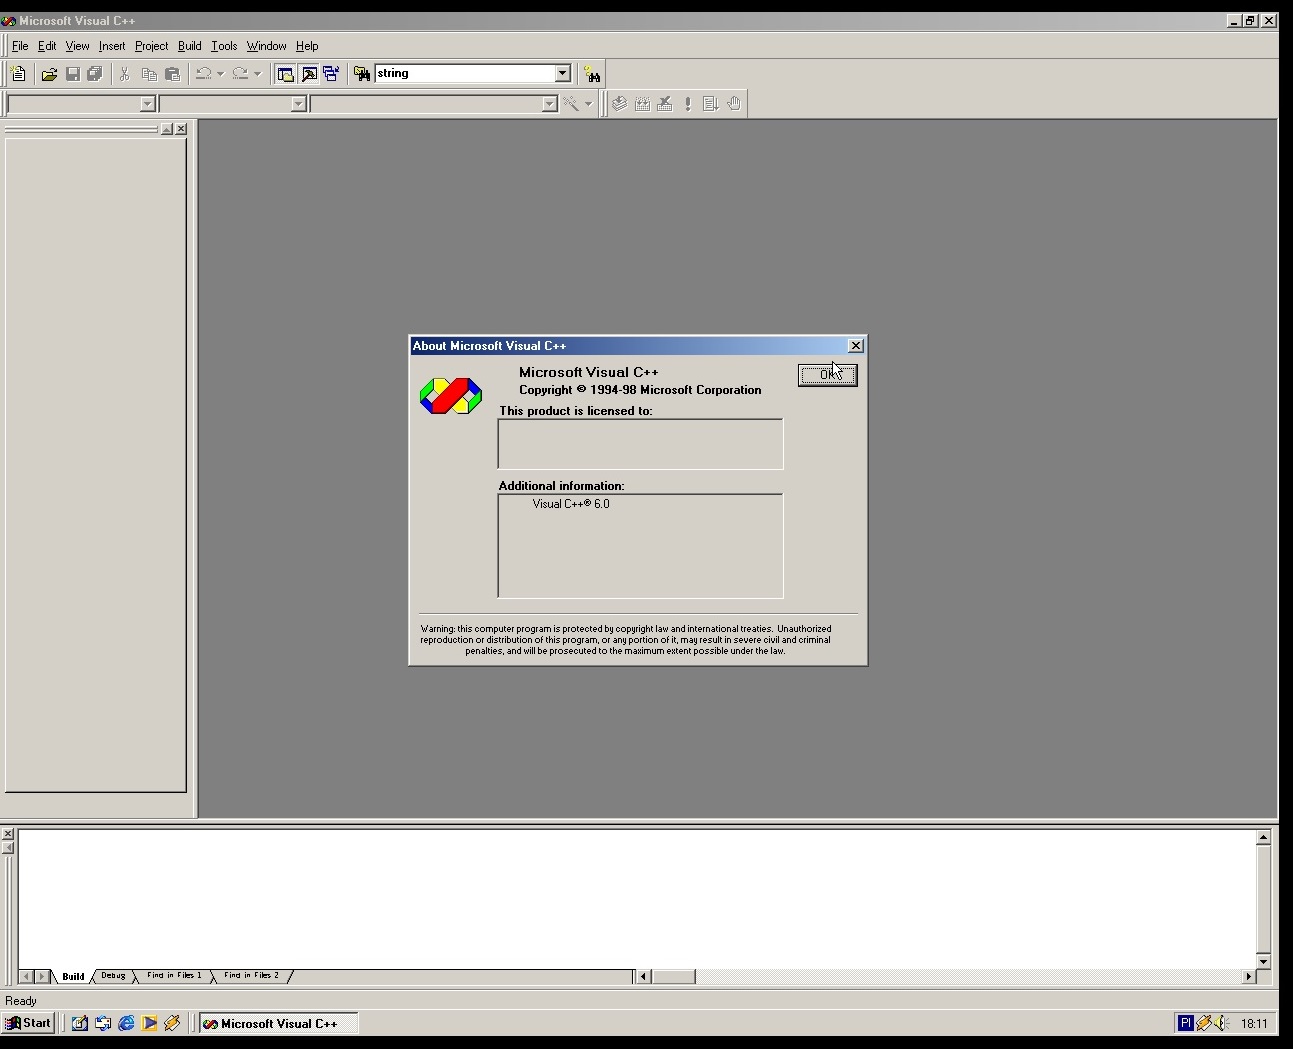Click the Paste clipboard icon

tap(172, 74)
